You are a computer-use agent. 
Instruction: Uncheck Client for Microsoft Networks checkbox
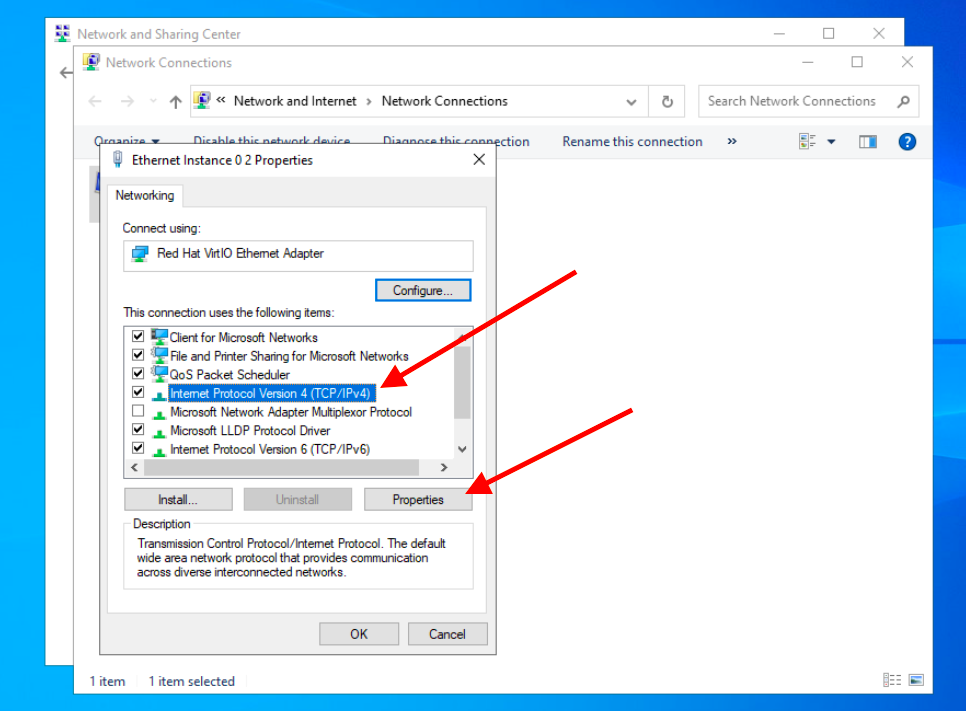pos(138,336)
